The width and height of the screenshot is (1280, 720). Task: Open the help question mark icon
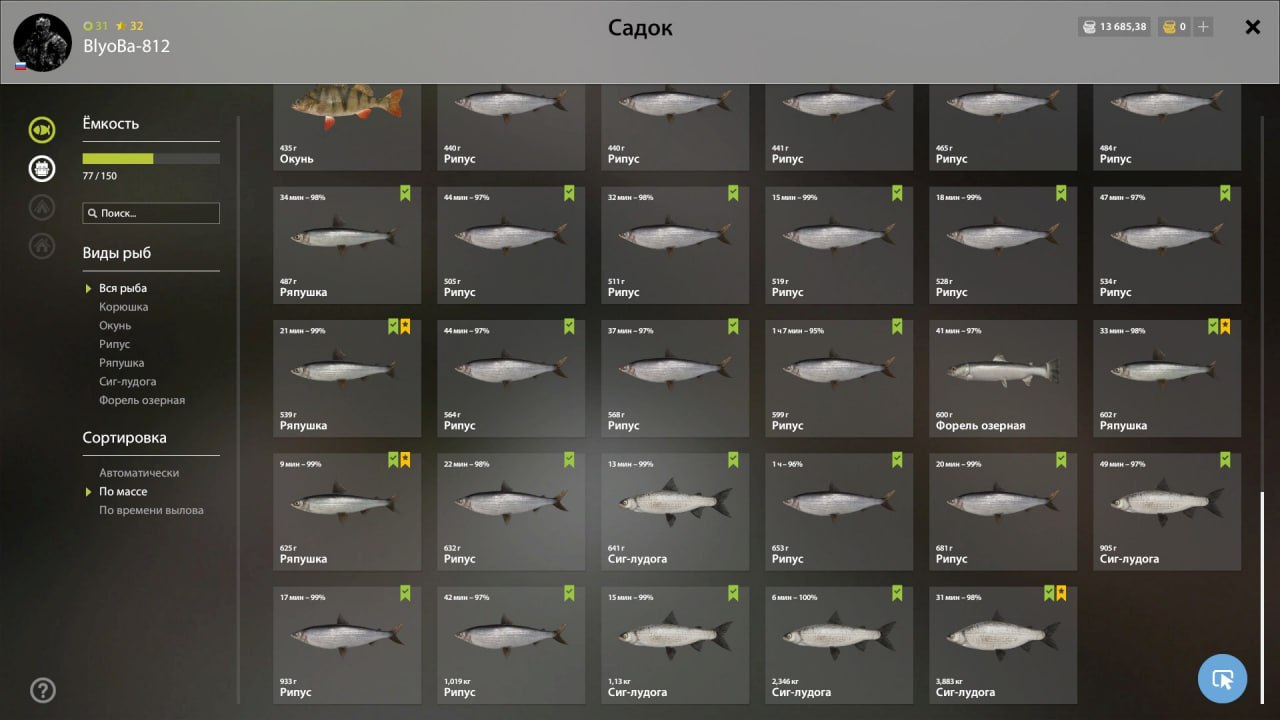click(43, 690)
